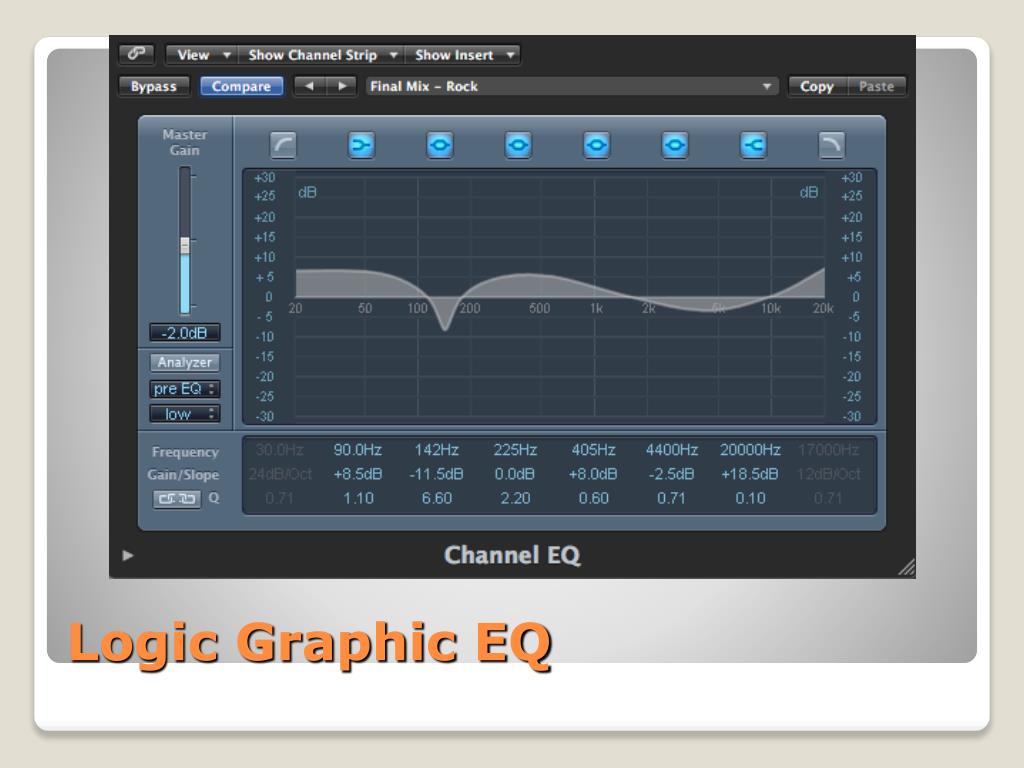This screenshot has height=768, width=1024.
Task: Expand the disclosure triangle beside Channel EQ
Action: click(128, 556)
